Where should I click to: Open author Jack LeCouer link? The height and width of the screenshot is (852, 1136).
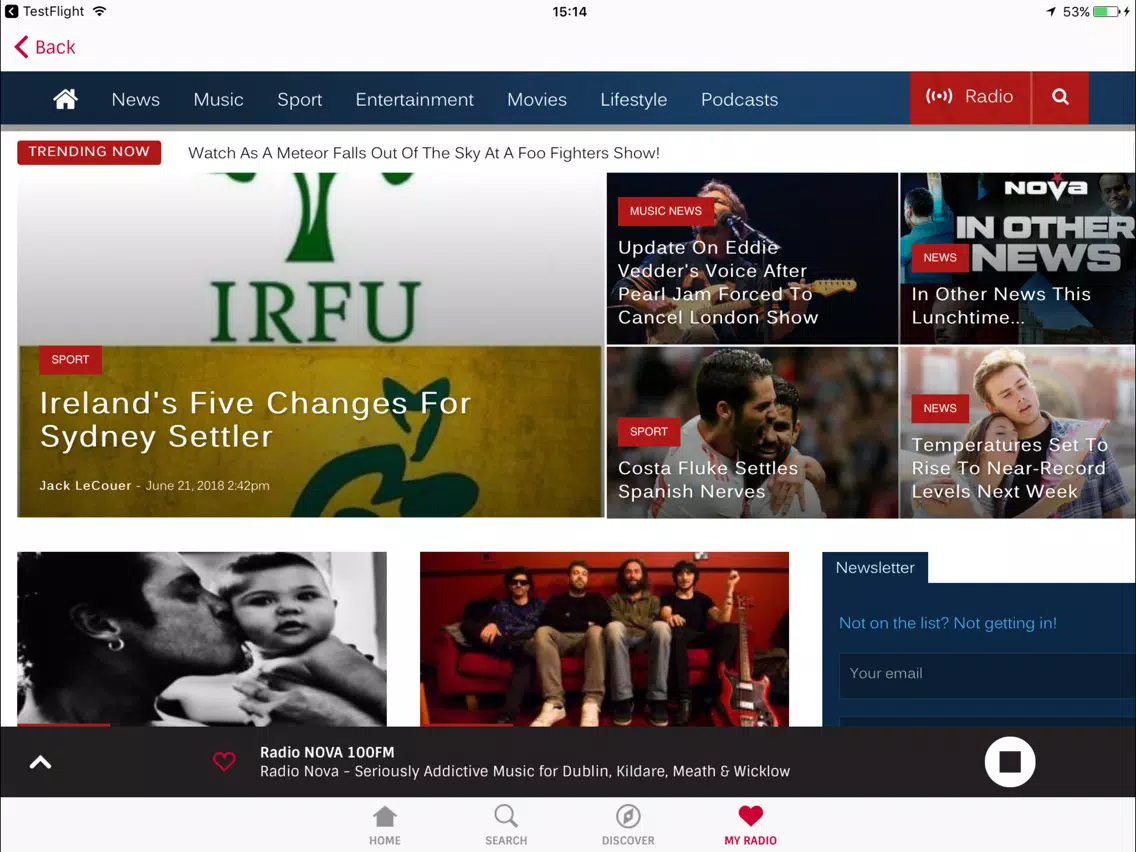[x=85, y=485]
